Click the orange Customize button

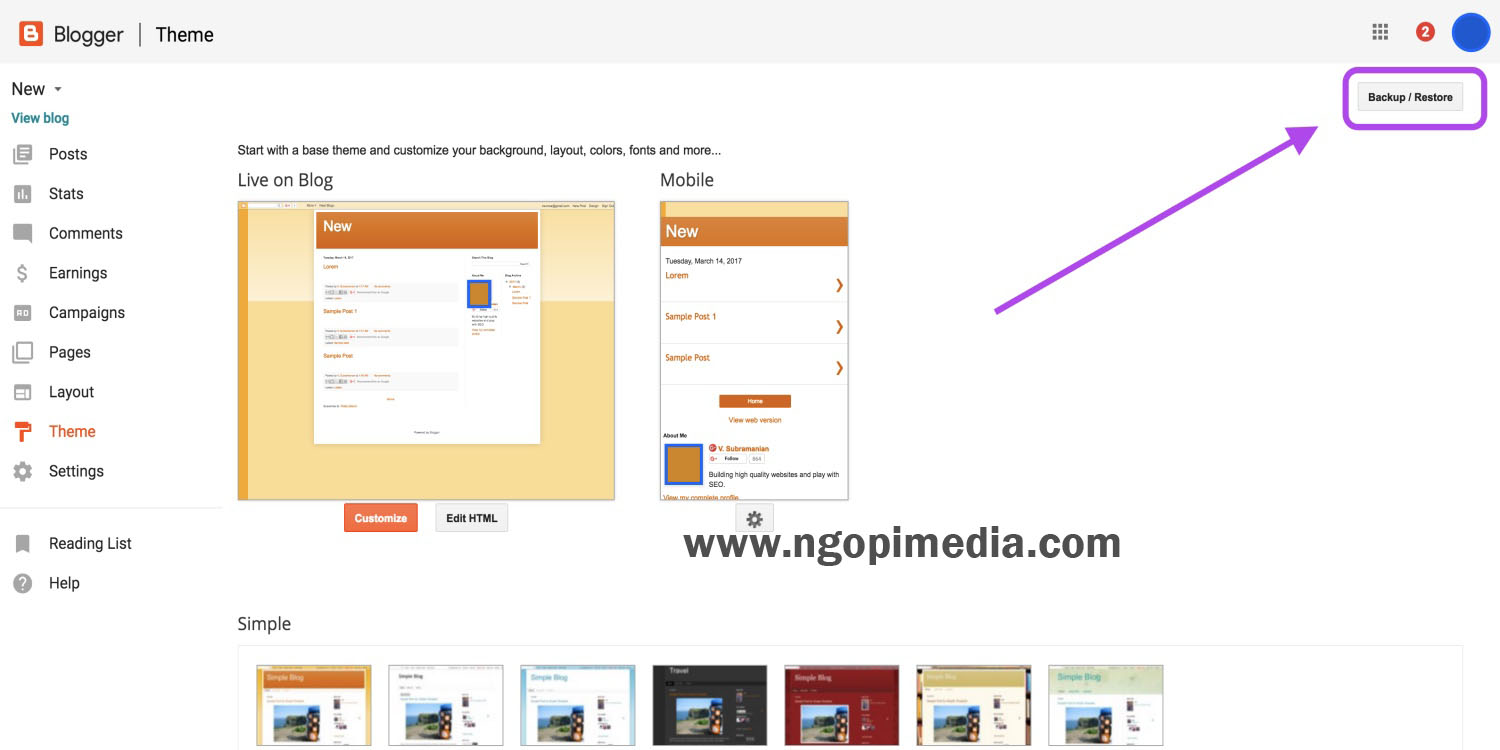pyautogui.click(x=381, y=518)
